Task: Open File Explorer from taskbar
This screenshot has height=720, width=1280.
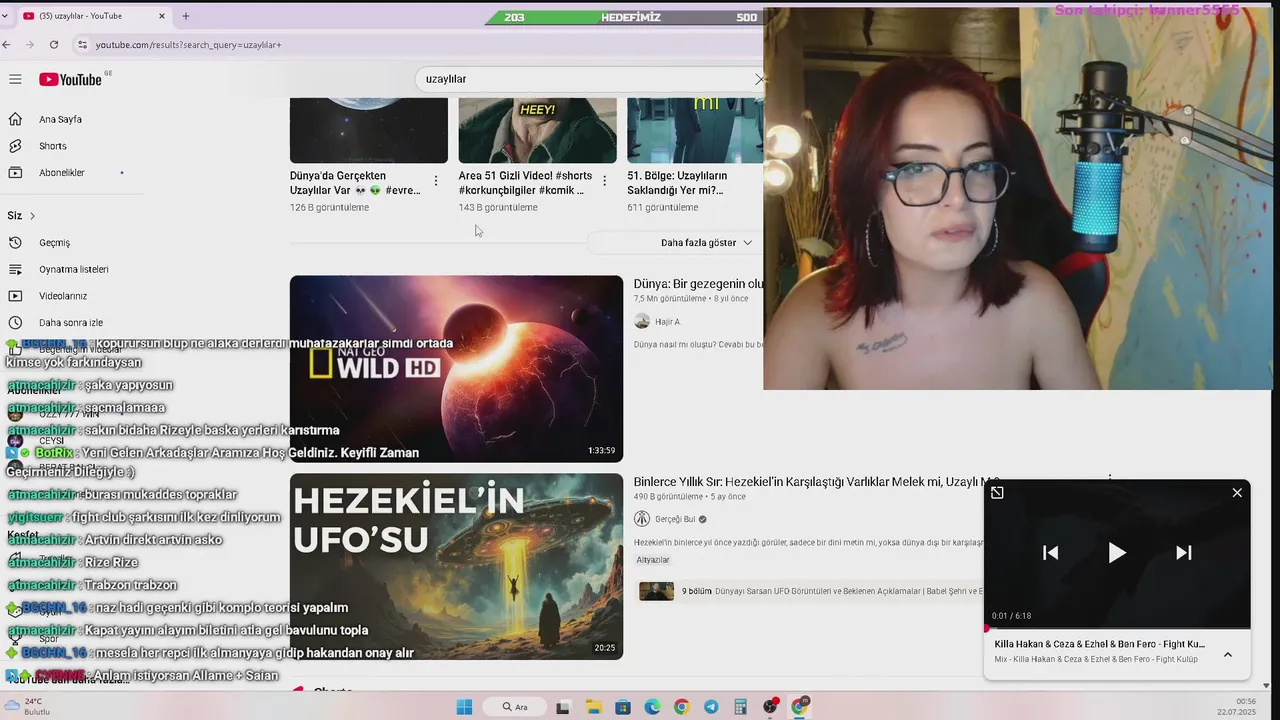Action: tap(593, 707)
